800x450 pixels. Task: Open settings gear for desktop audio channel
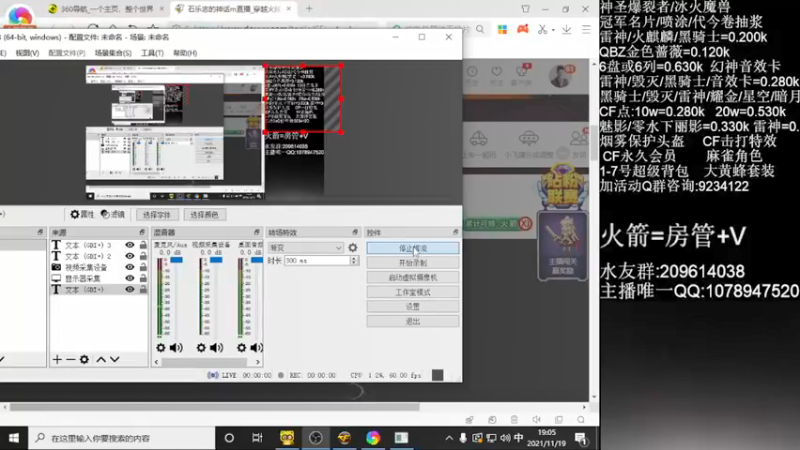[241, 347]
